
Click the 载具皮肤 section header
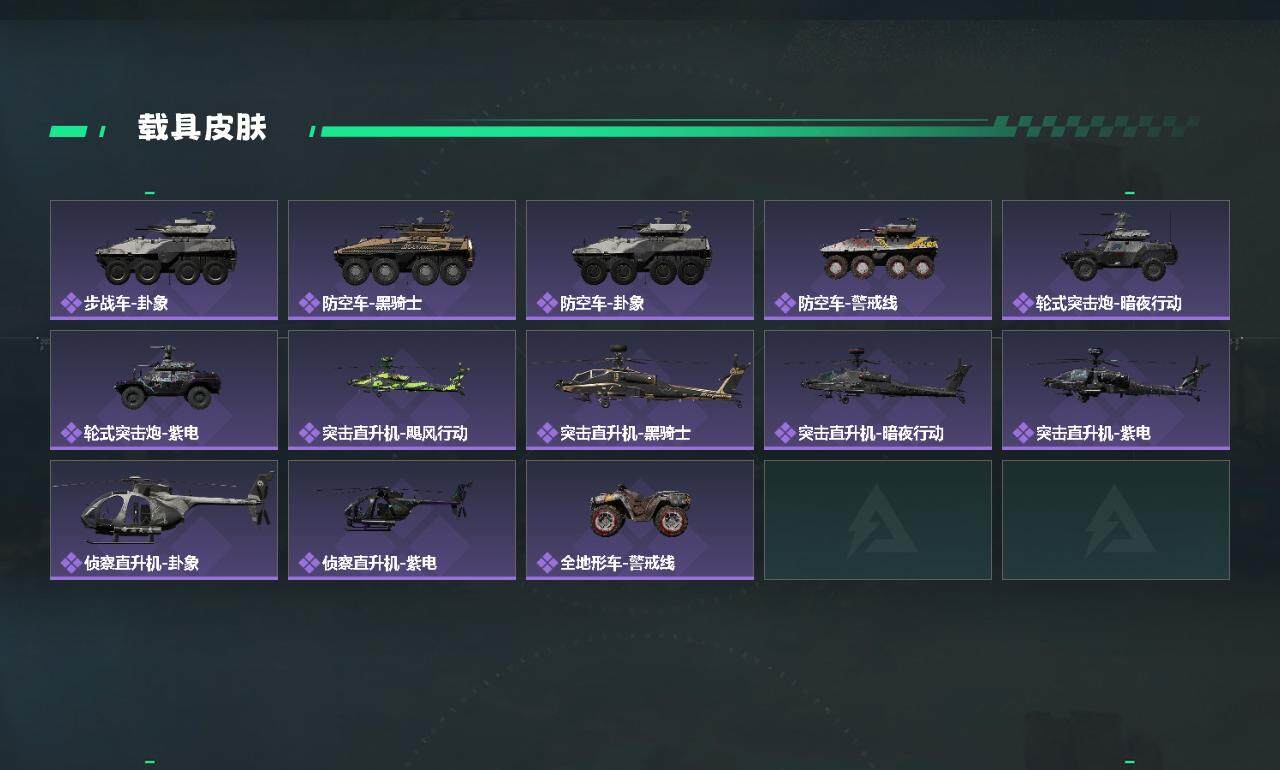202,128
